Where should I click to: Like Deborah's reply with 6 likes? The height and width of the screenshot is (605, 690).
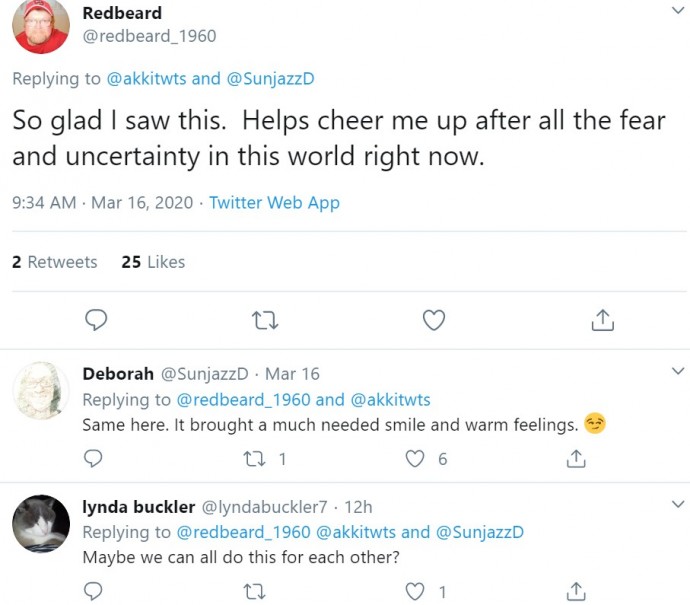pos(415,459)
